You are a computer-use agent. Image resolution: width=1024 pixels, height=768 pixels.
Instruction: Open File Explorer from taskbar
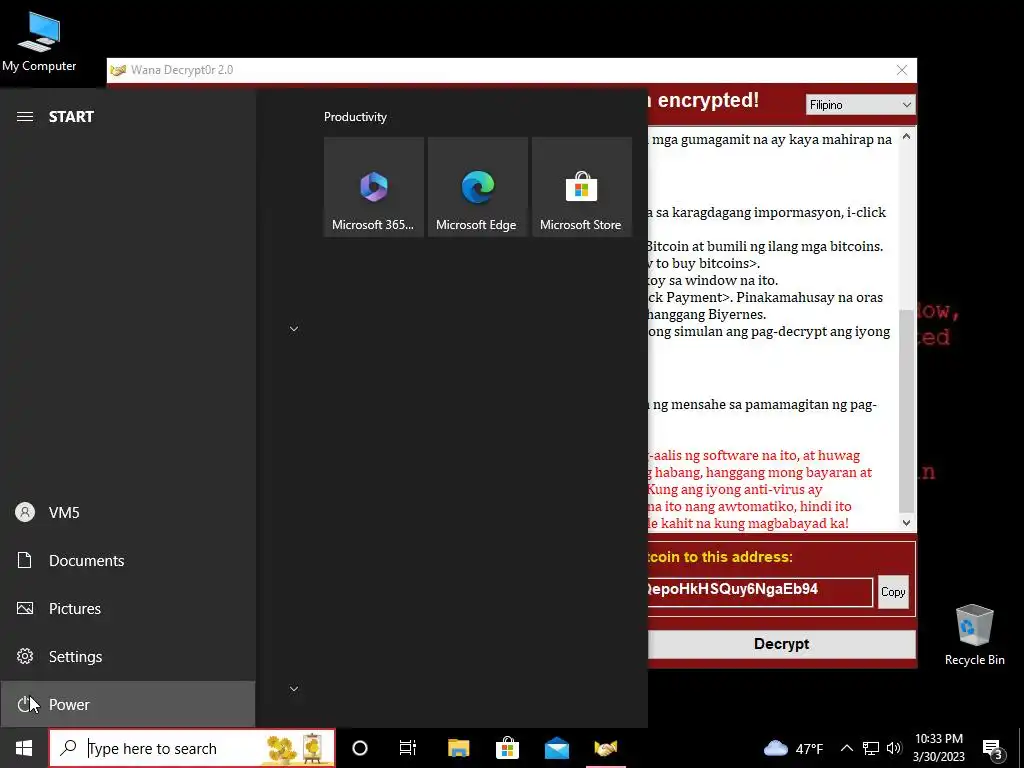click(x=458, y=748)
